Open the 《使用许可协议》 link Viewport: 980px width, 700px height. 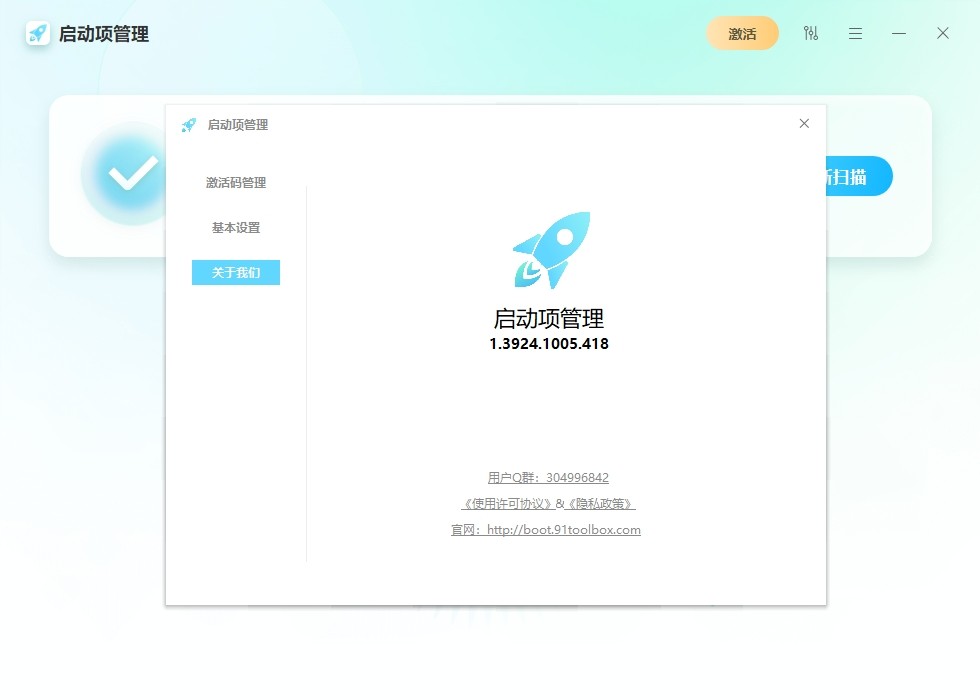507,504
